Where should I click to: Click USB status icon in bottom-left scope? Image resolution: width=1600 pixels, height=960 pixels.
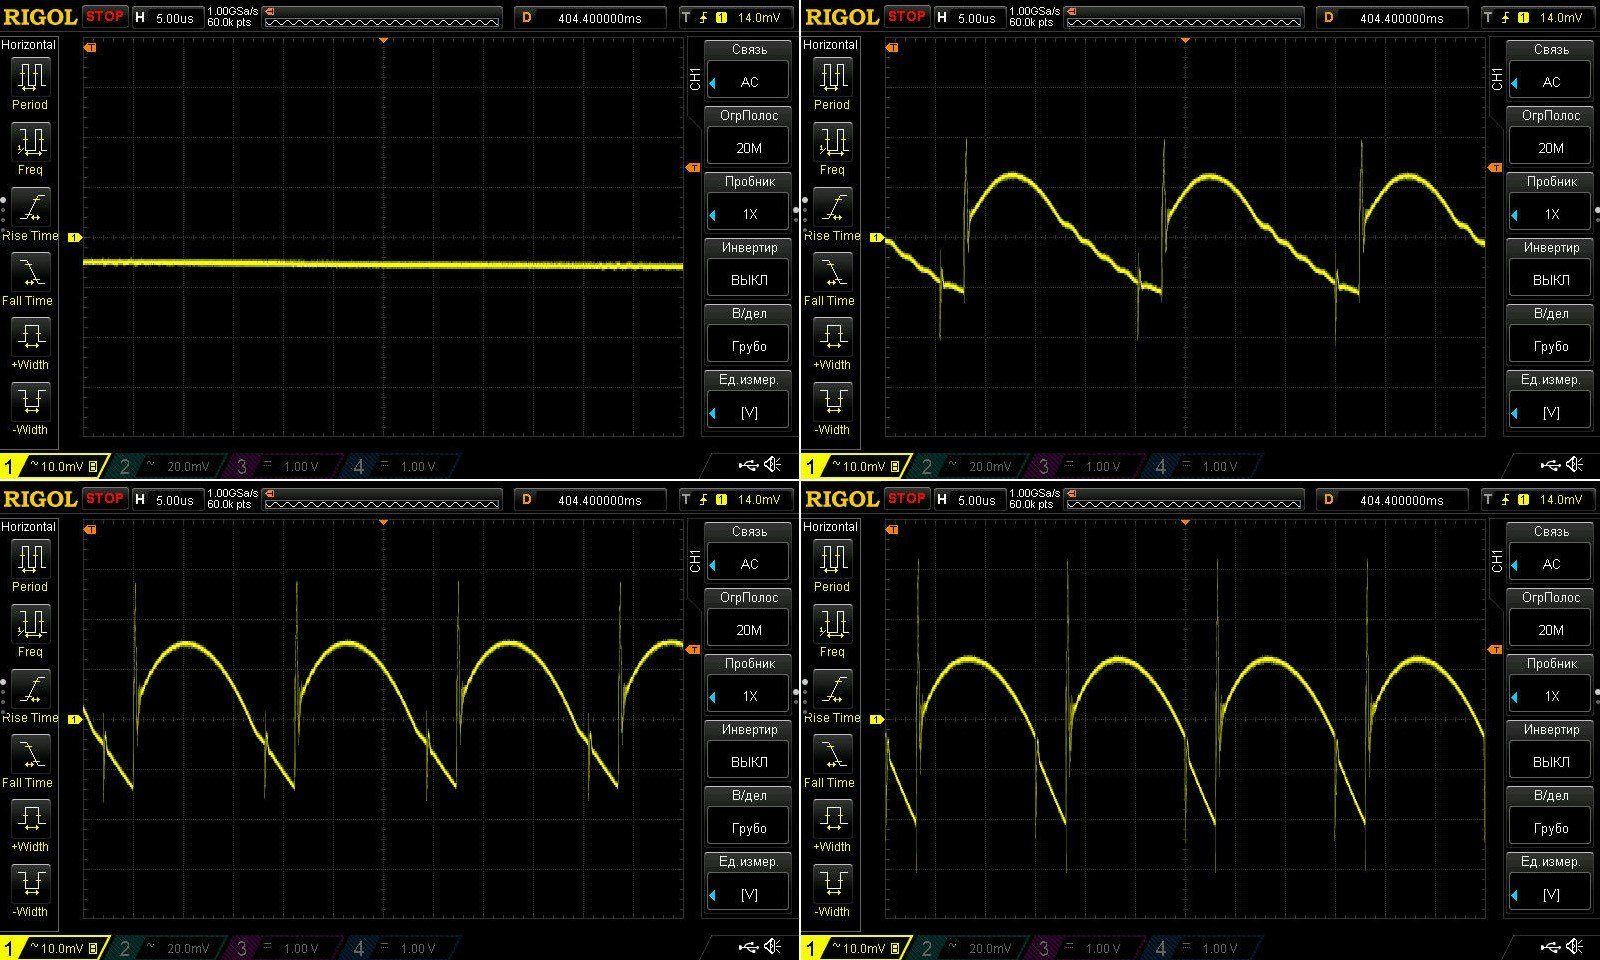tap(749, 947)
